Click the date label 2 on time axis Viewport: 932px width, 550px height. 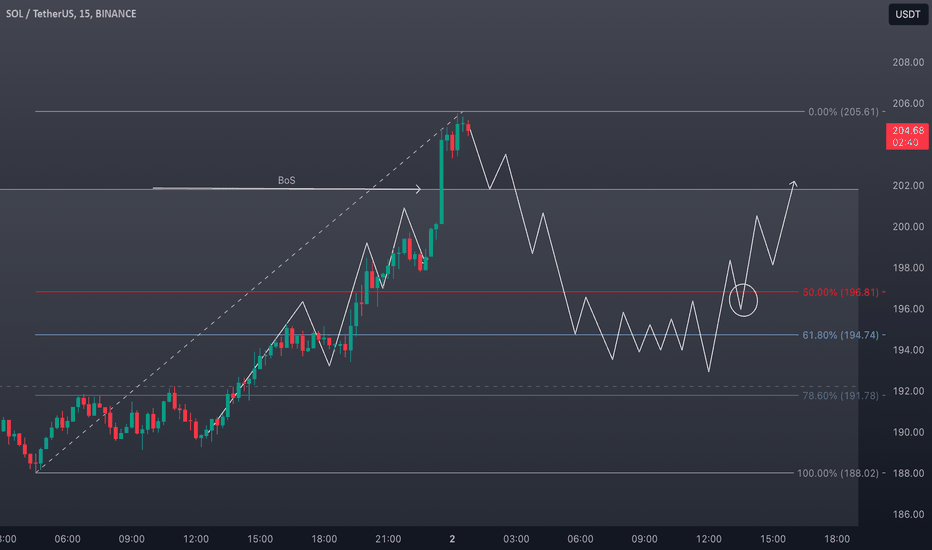(x=452, y=539)
